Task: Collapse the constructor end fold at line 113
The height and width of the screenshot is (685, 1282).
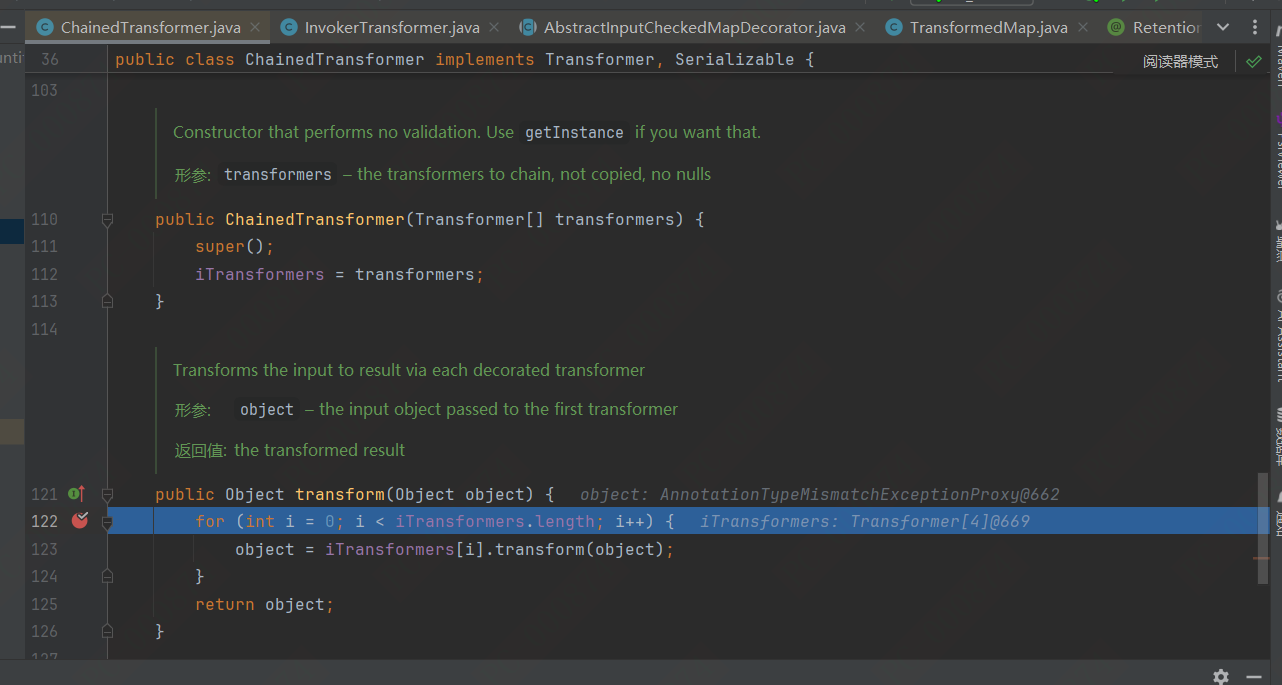Action: pyautogui.click(x=107, y=301)
